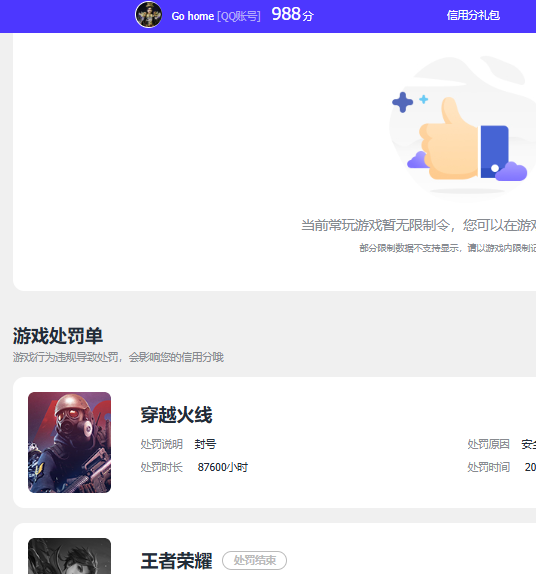The width and height of the screenshot is (536, 574).
Task: Click the 游戏处罚单 section heading
Action: pos(57,336)
